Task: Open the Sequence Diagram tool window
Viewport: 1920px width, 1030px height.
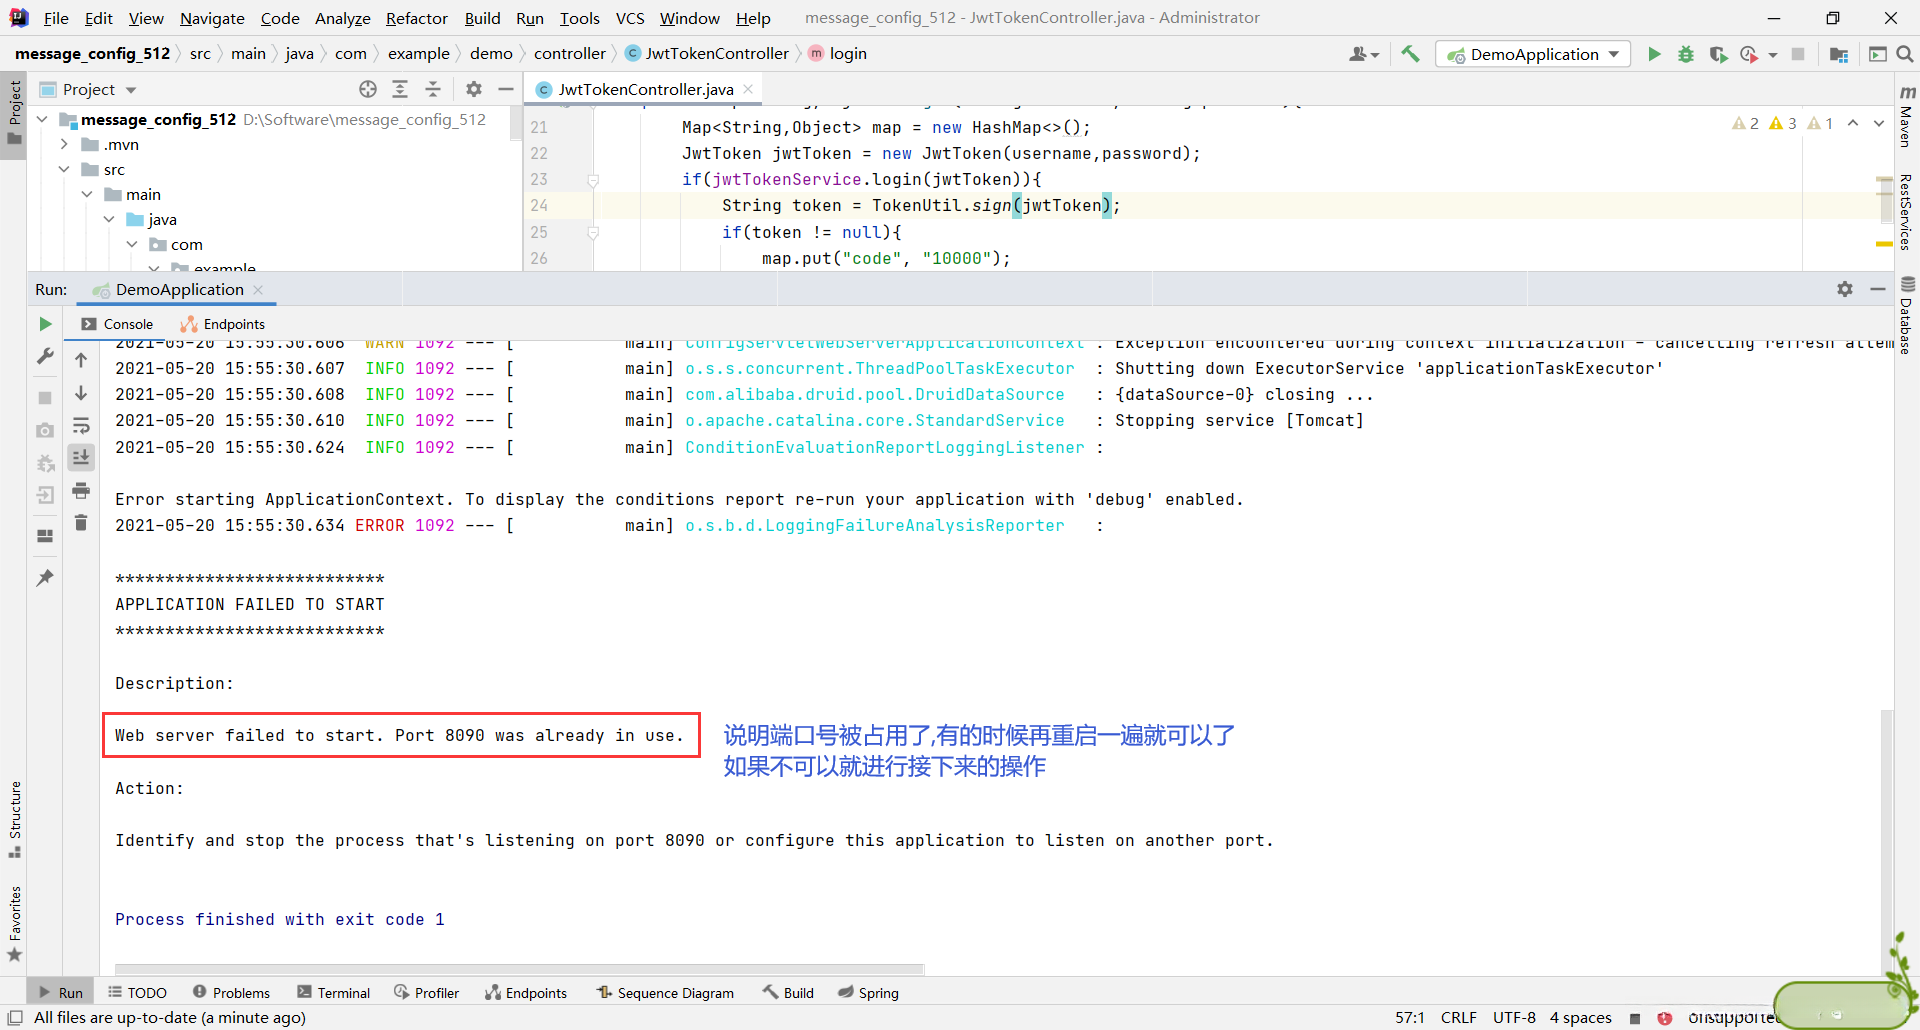Action: [665, 992]
